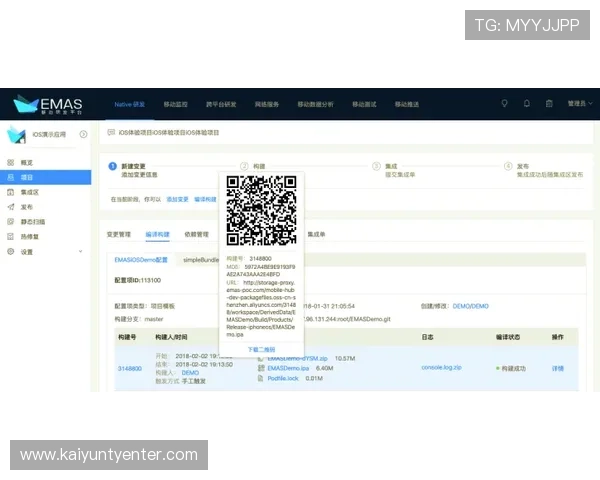Click step 1 新建变更 circle
The height and width of the screenshot is (480, 600).
pyautogui.click(x=112, y=166)
